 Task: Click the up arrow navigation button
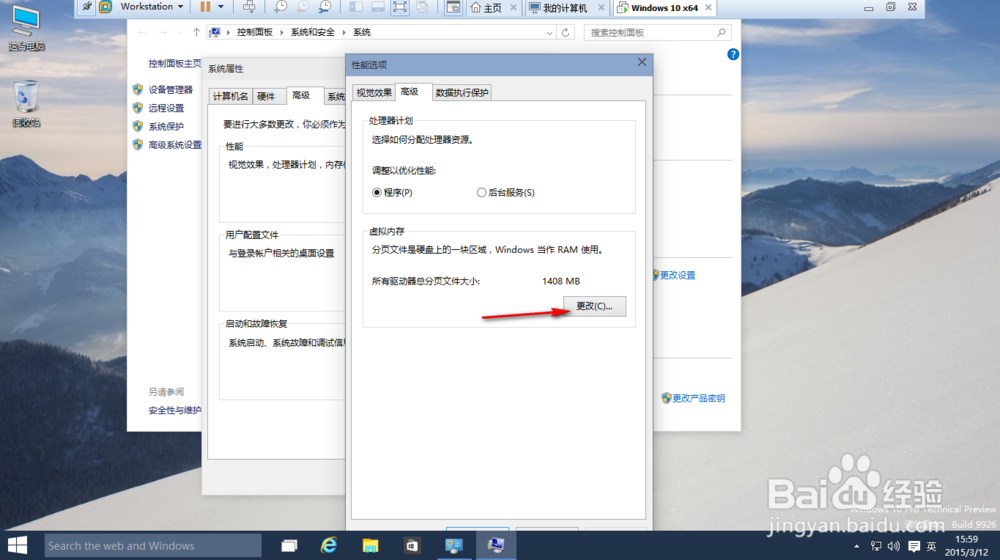pyautogui.click(x=196, y=33)
